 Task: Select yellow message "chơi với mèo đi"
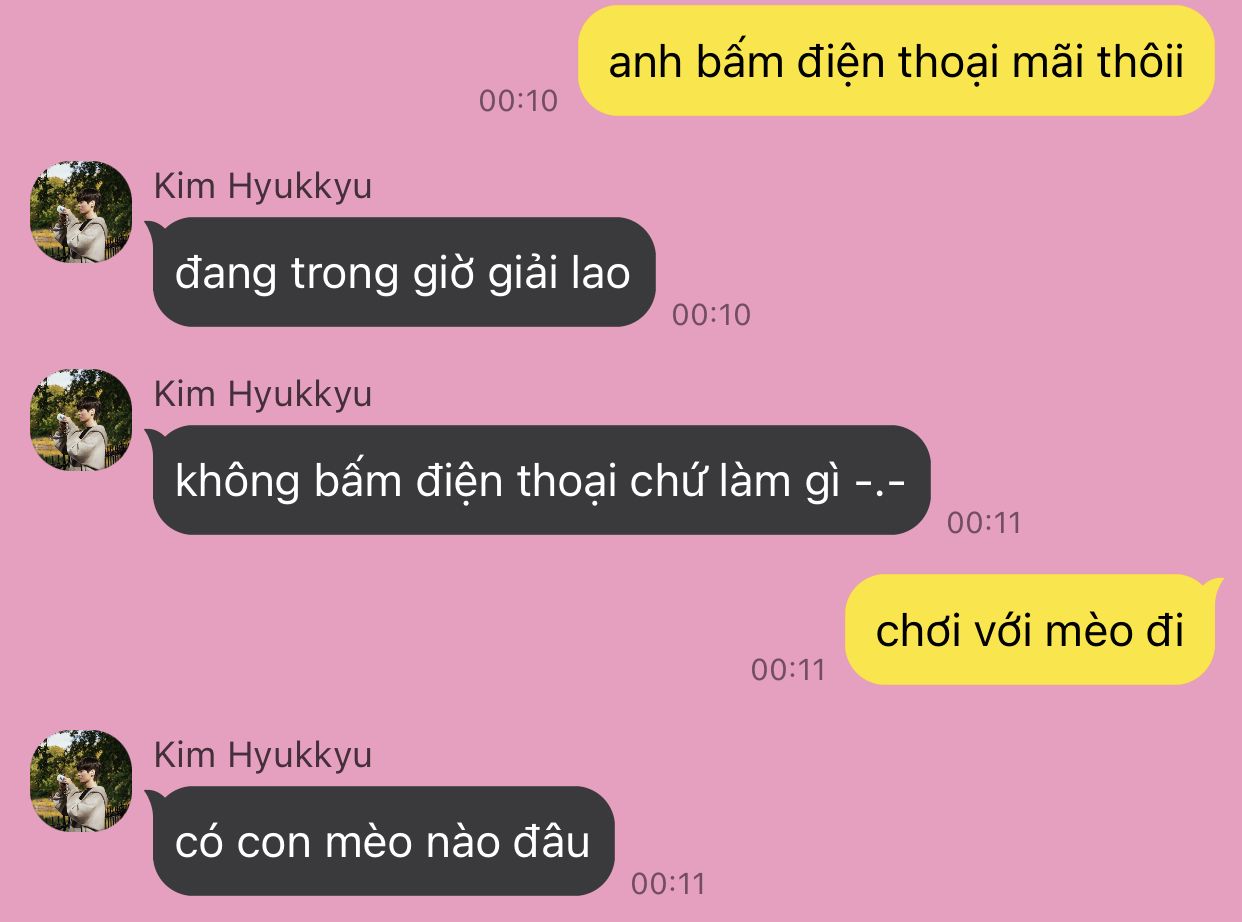tap(1032, 630)
